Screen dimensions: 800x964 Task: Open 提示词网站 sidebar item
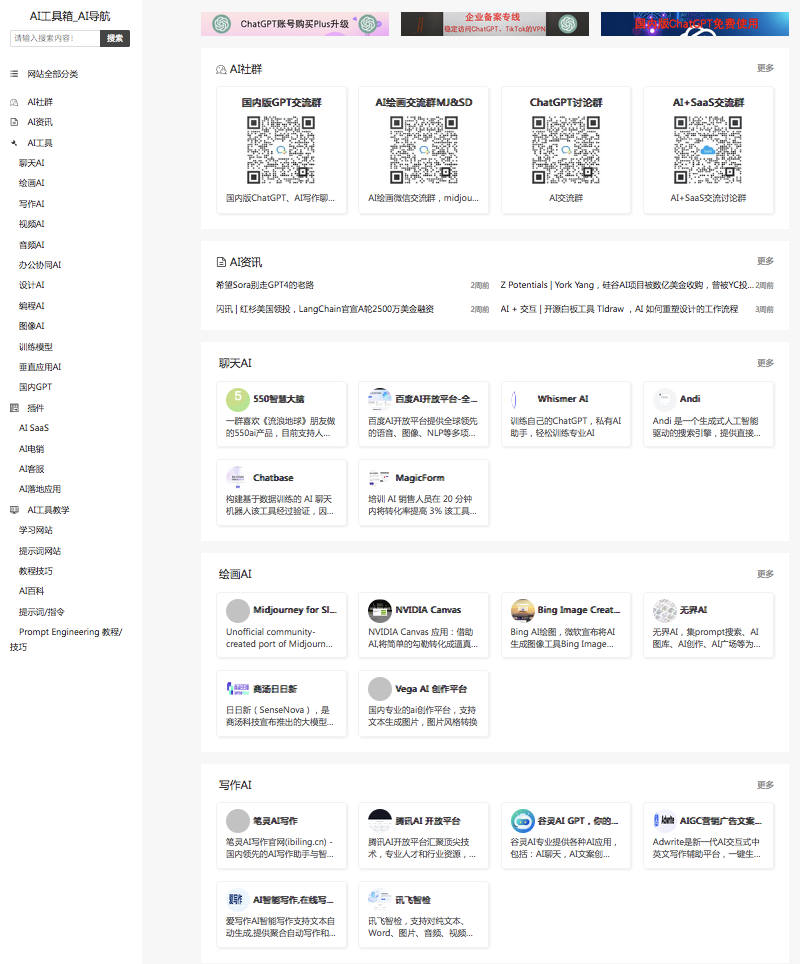[x=39, y=551]
